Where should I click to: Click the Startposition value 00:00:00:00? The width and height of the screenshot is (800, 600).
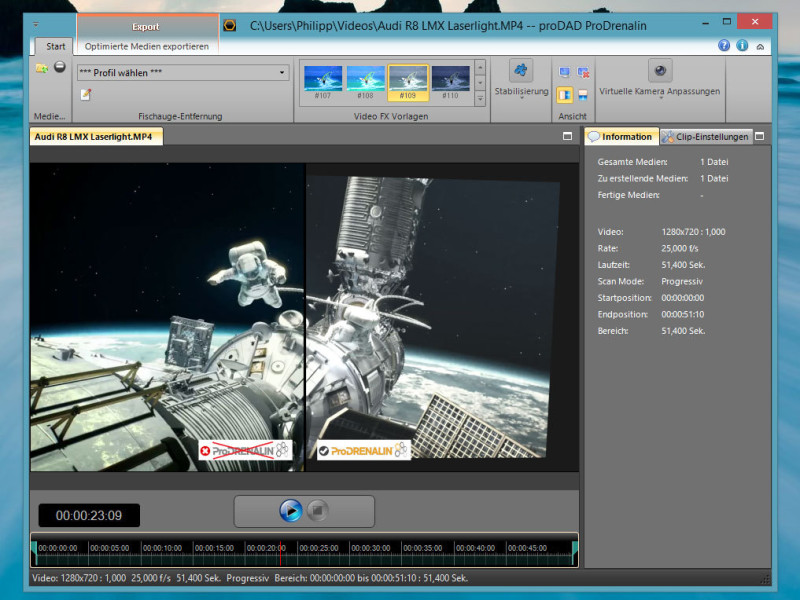683,298
